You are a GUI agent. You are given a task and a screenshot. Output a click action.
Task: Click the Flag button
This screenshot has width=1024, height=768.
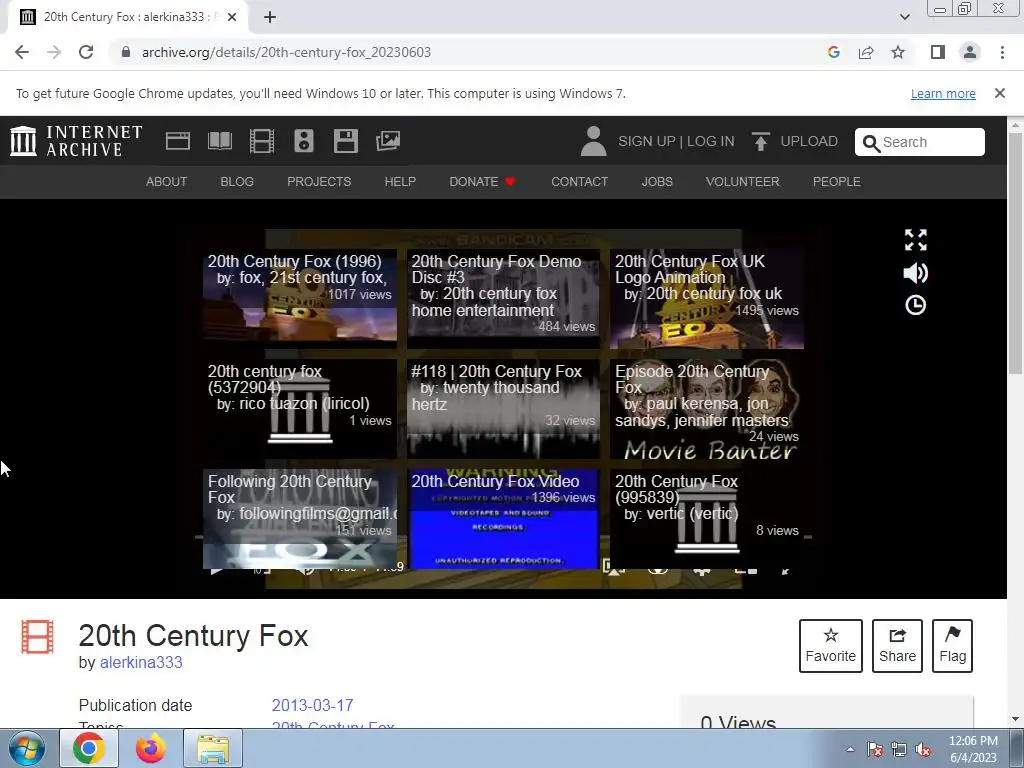(952, 646)
